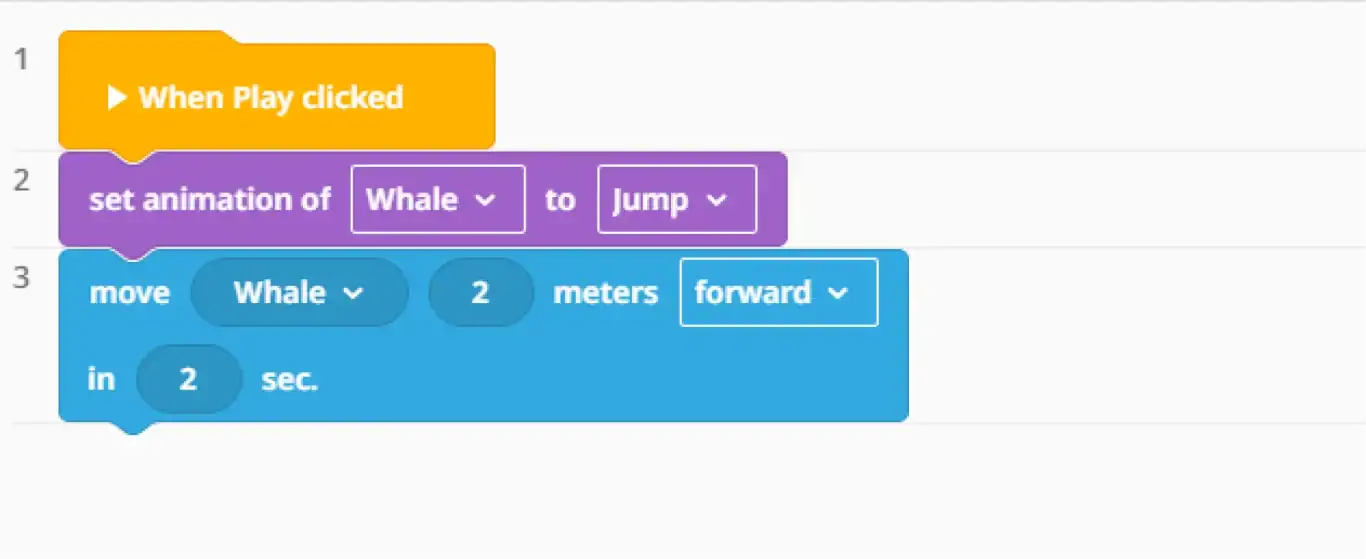Viewport: 1366px width, 559px height.
Task: Click the chevron next to Whale in move block
Action: pyautogui.click(x=352, y=293)
